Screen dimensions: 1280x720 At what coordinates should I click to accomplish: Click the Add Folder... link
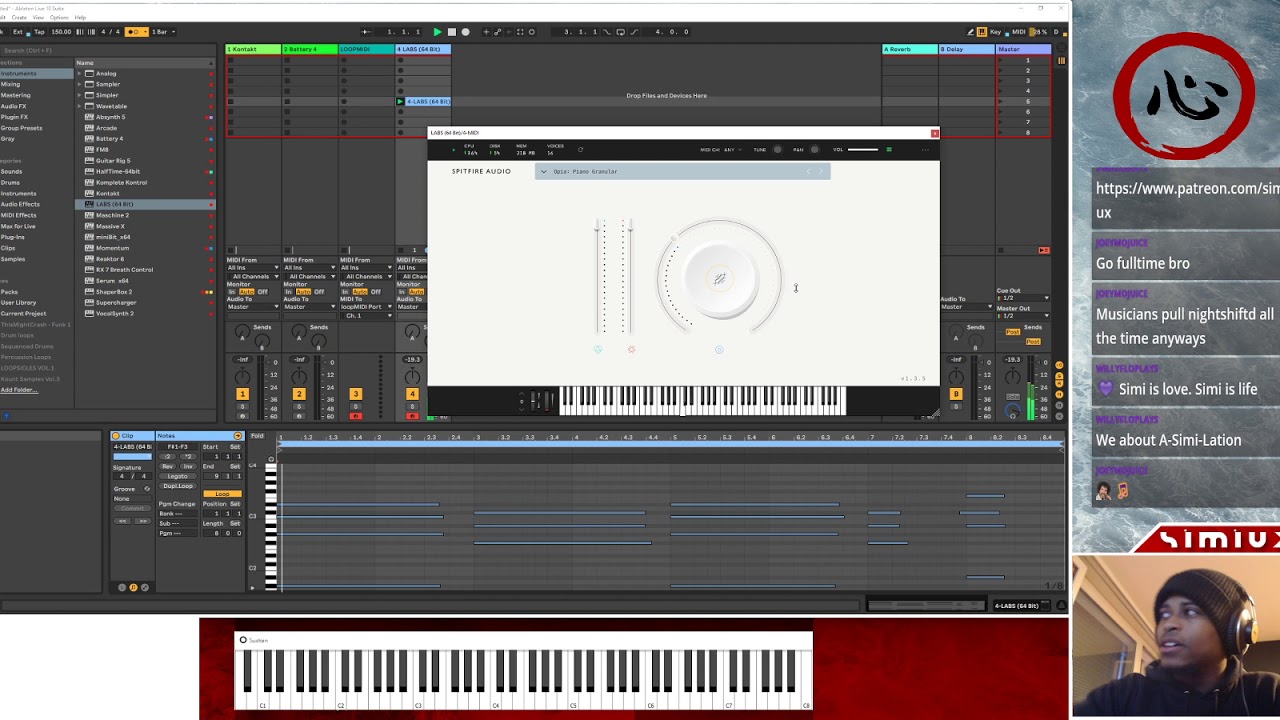17,390
